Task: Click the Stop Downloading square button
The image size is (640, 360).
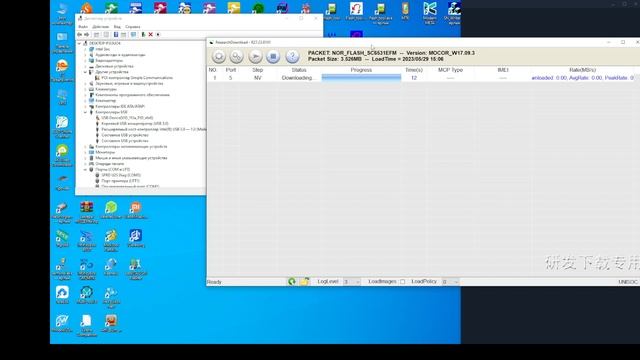Action: point(273,56)
